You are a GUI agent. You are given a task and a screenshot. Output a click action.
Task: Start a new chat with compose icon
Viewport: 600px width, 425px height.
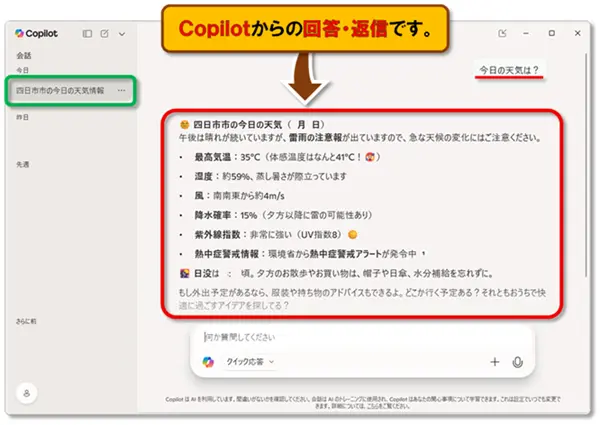click(104, 34)
